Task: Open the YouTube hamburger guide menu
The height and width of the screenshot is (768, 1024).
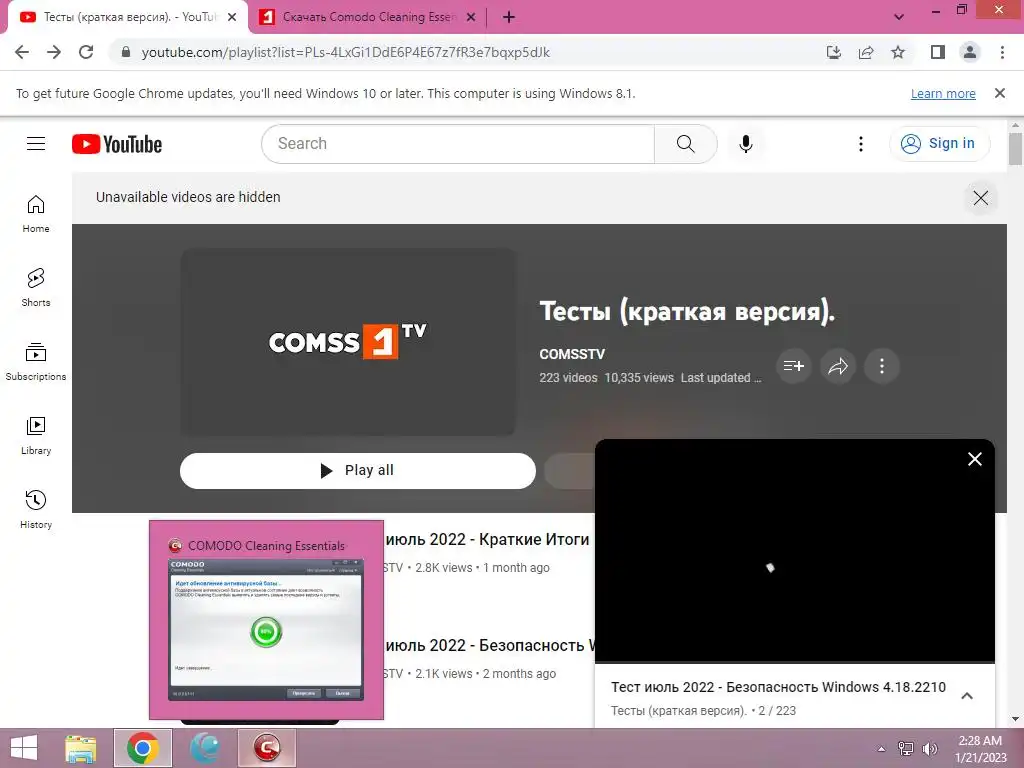Action: coord(36,144)
